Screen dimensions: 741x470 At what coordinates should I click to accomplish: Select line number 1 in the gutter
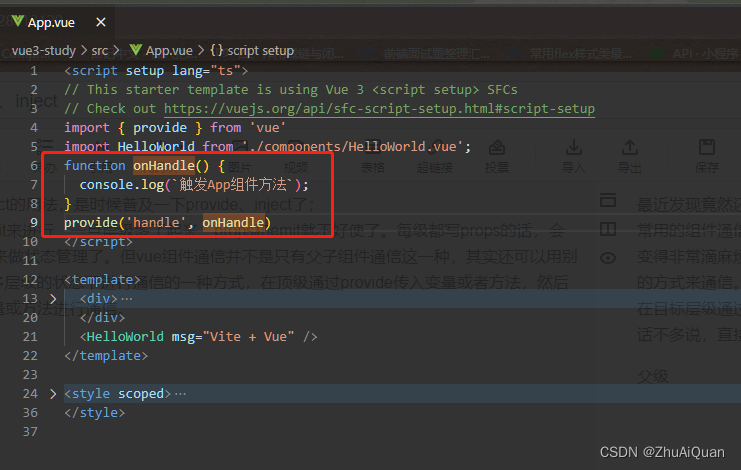tap(34, 71)
